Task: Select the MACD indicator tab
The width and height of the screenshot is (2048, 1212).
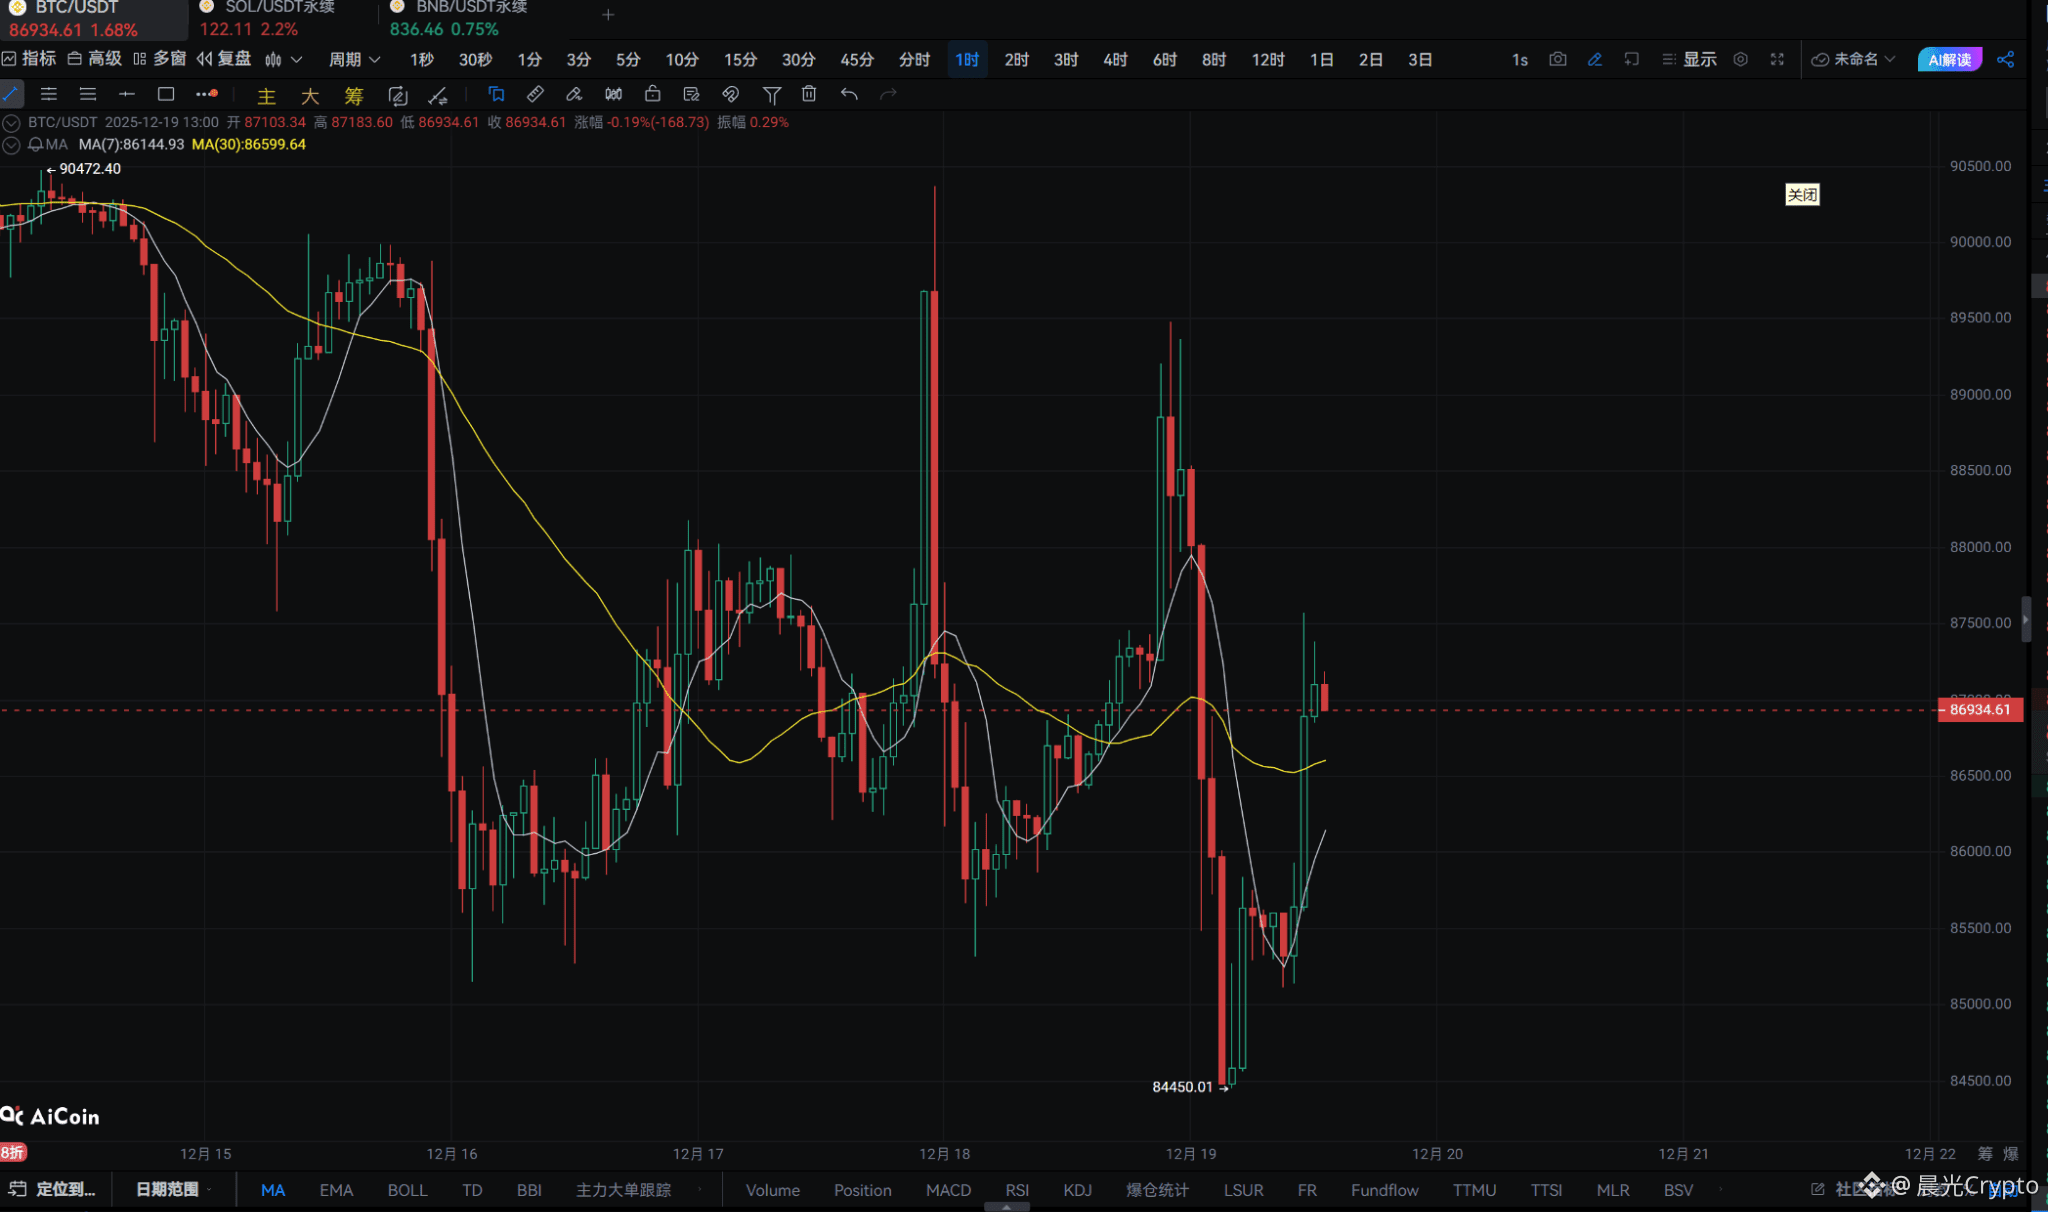Action: click(948, 1190)
